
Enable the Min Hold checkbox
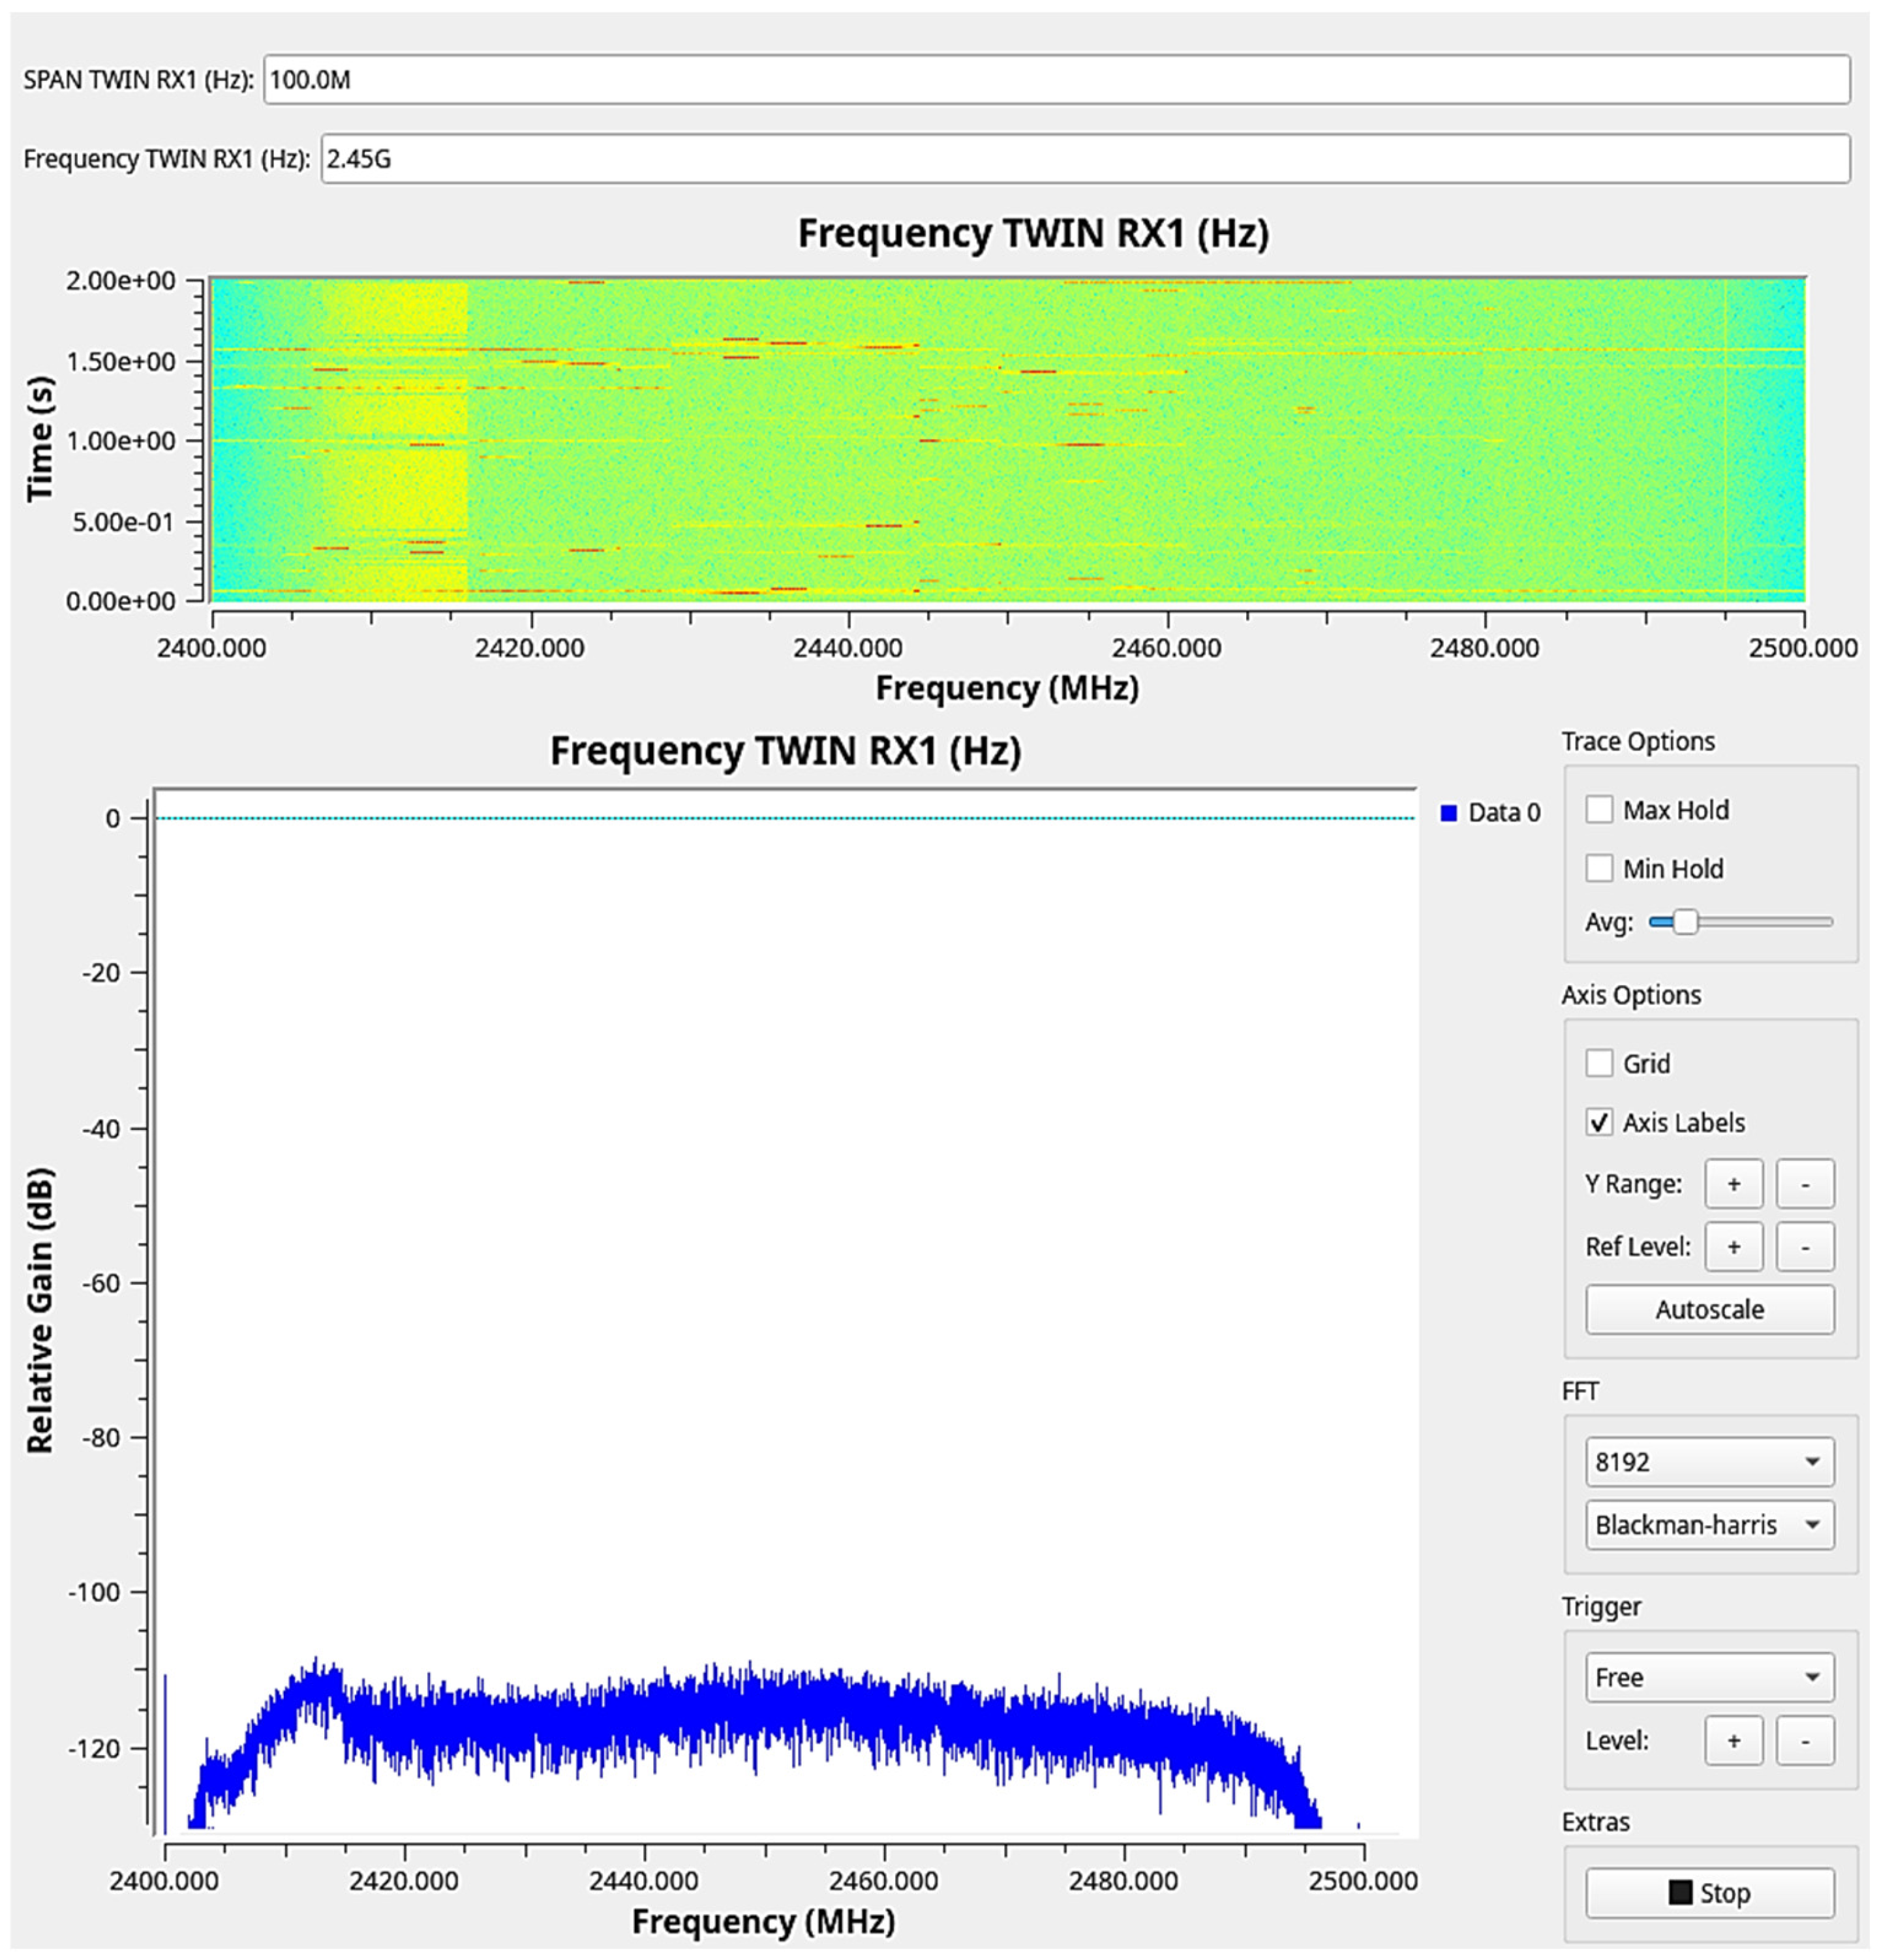pyautogui.click(x=1599, y=868)
